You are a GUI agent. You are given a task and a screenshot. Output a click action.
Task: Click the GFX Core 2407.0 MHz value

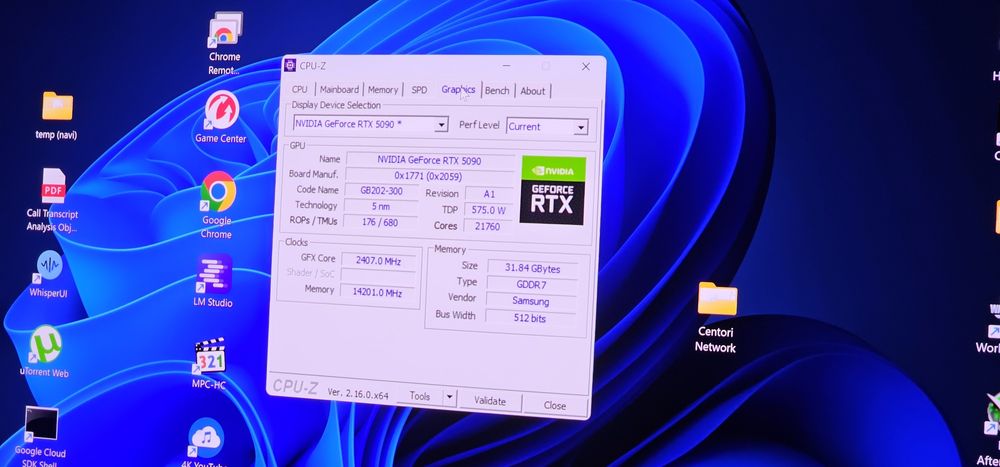(378, 260)
